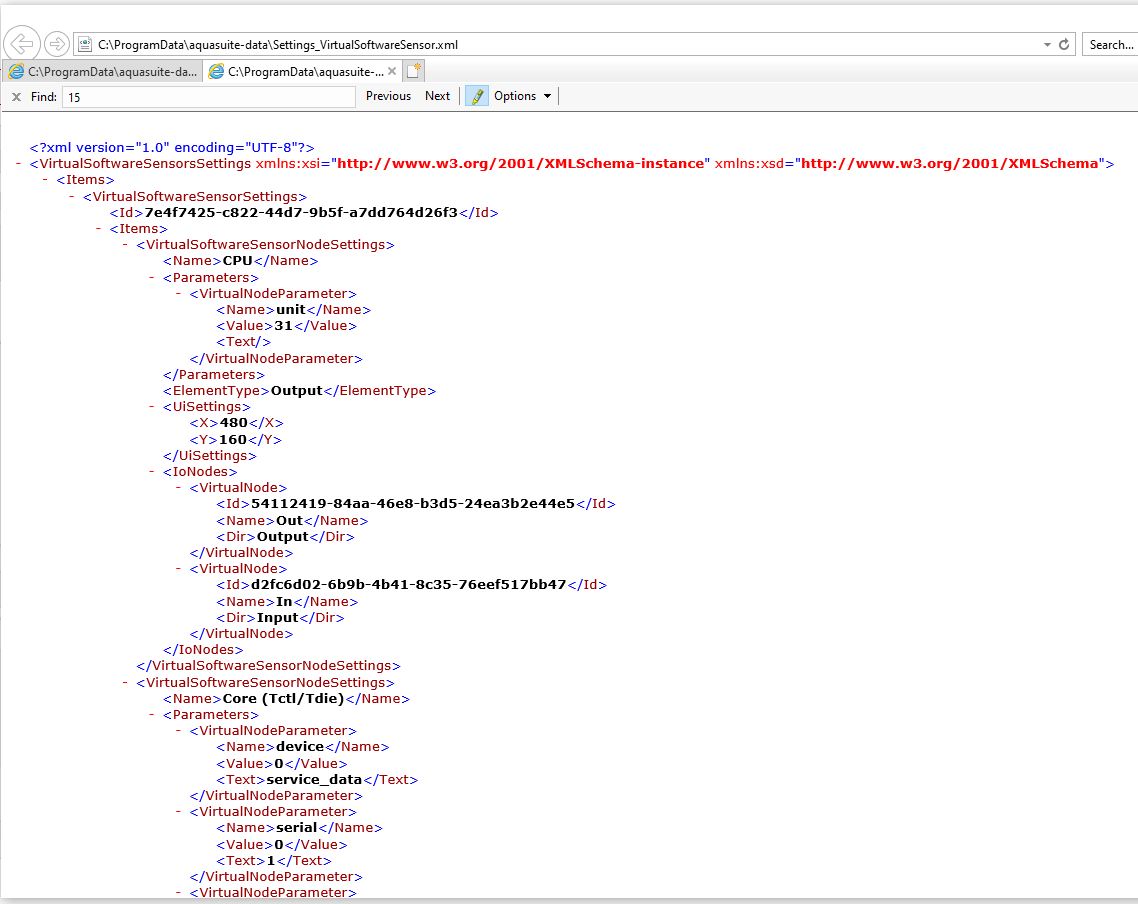This screenshot has width=1138, height=904.
Task: Click the Search box at top right
Action: click(1110, 44)
